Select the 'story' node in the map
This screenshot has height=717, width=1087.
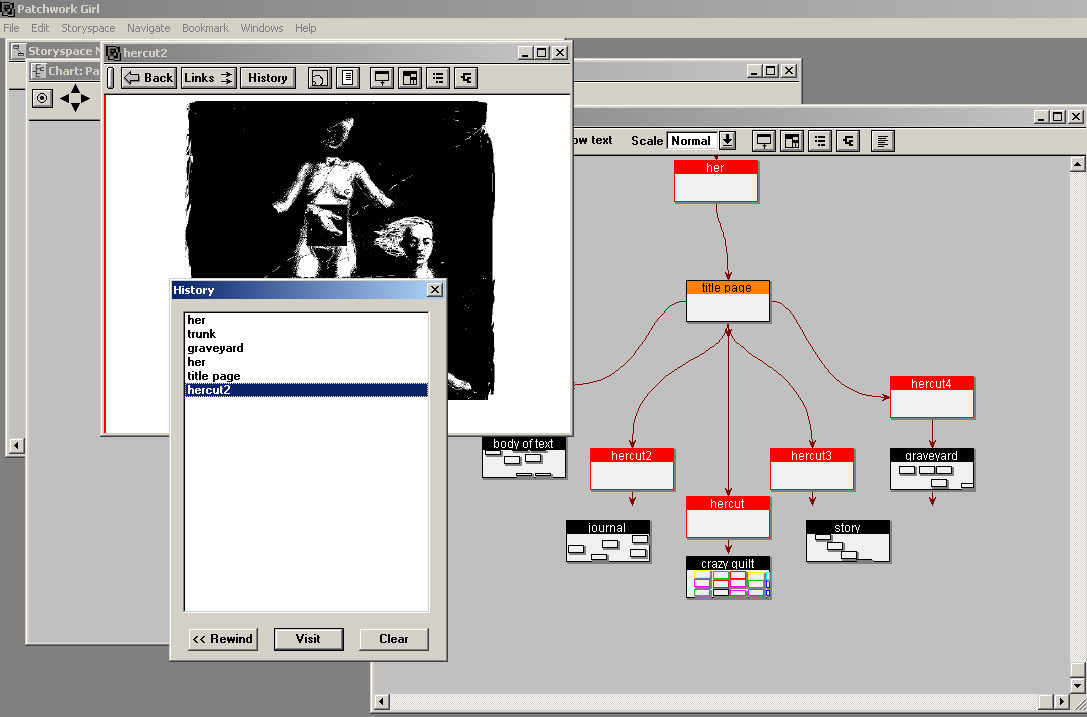pyautogui.click(x=848, y=541)
